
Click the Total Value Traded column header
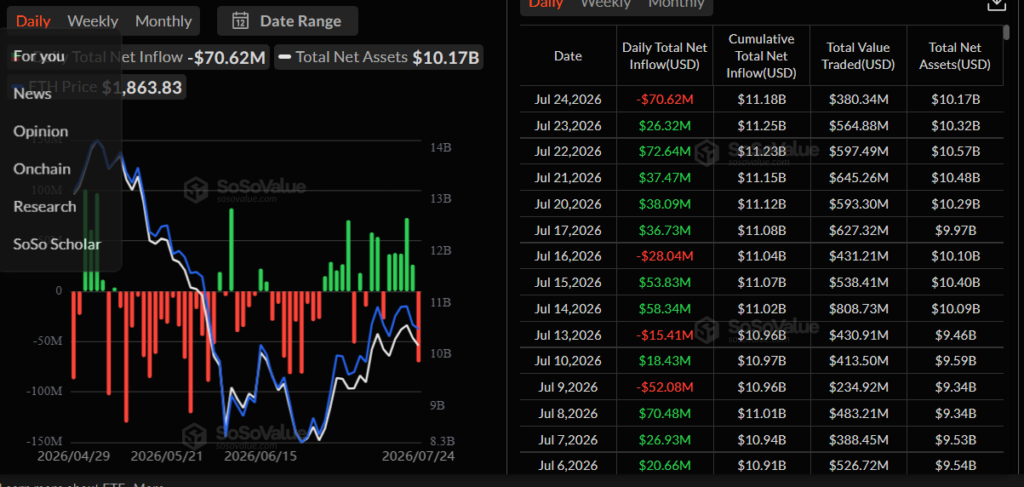[x=858, y=56]
